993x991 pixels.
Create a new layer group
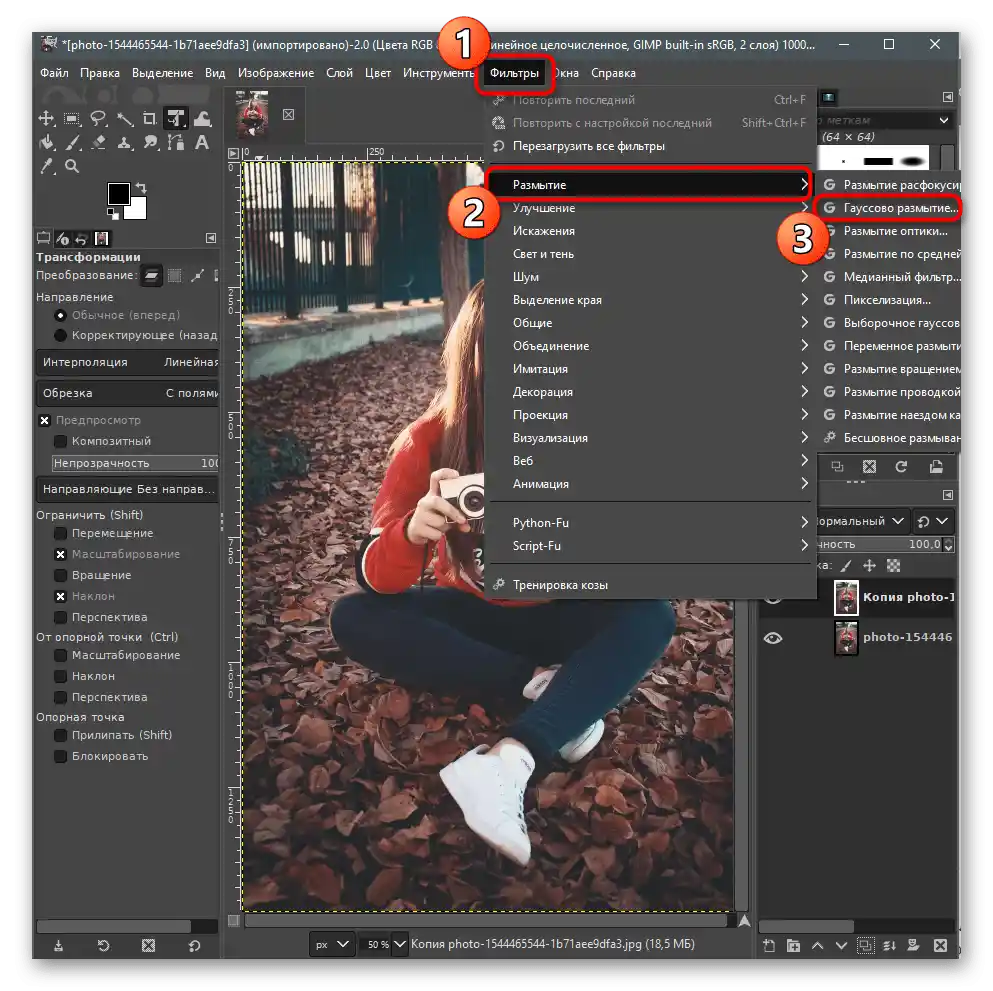[x=793, y=945]
